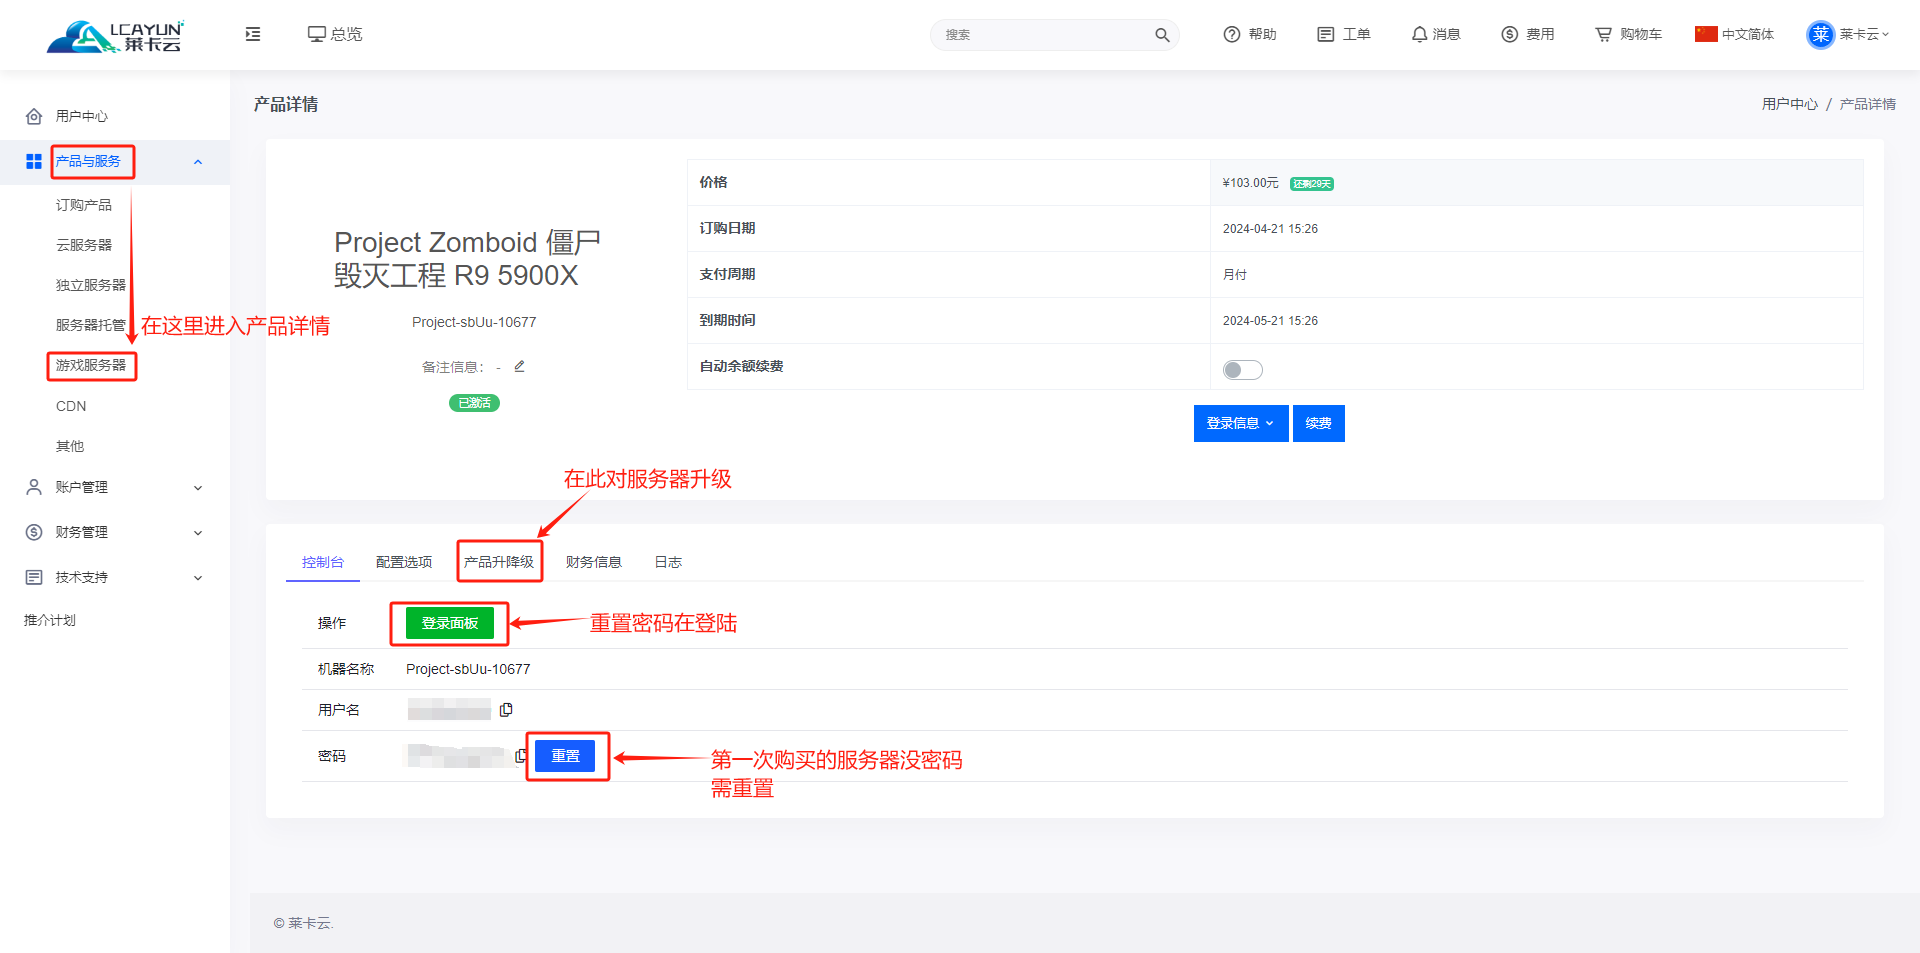Click the blue 重置 password button
Image resolution: width=1920 pixels, height=953 pixels.
tap(565, 756)
